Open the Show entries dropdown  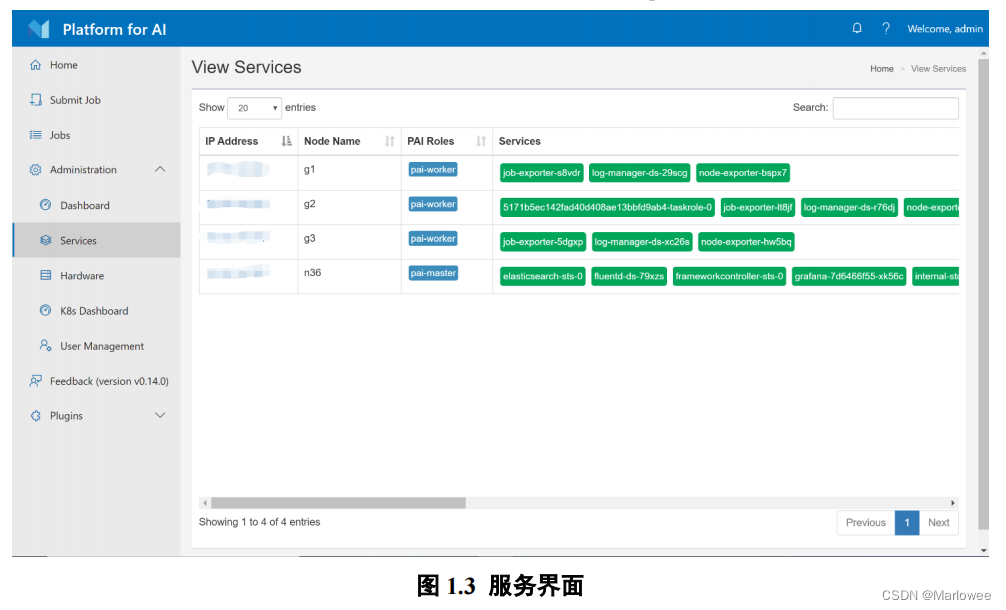pyautogui.click(x=255, y=107)
